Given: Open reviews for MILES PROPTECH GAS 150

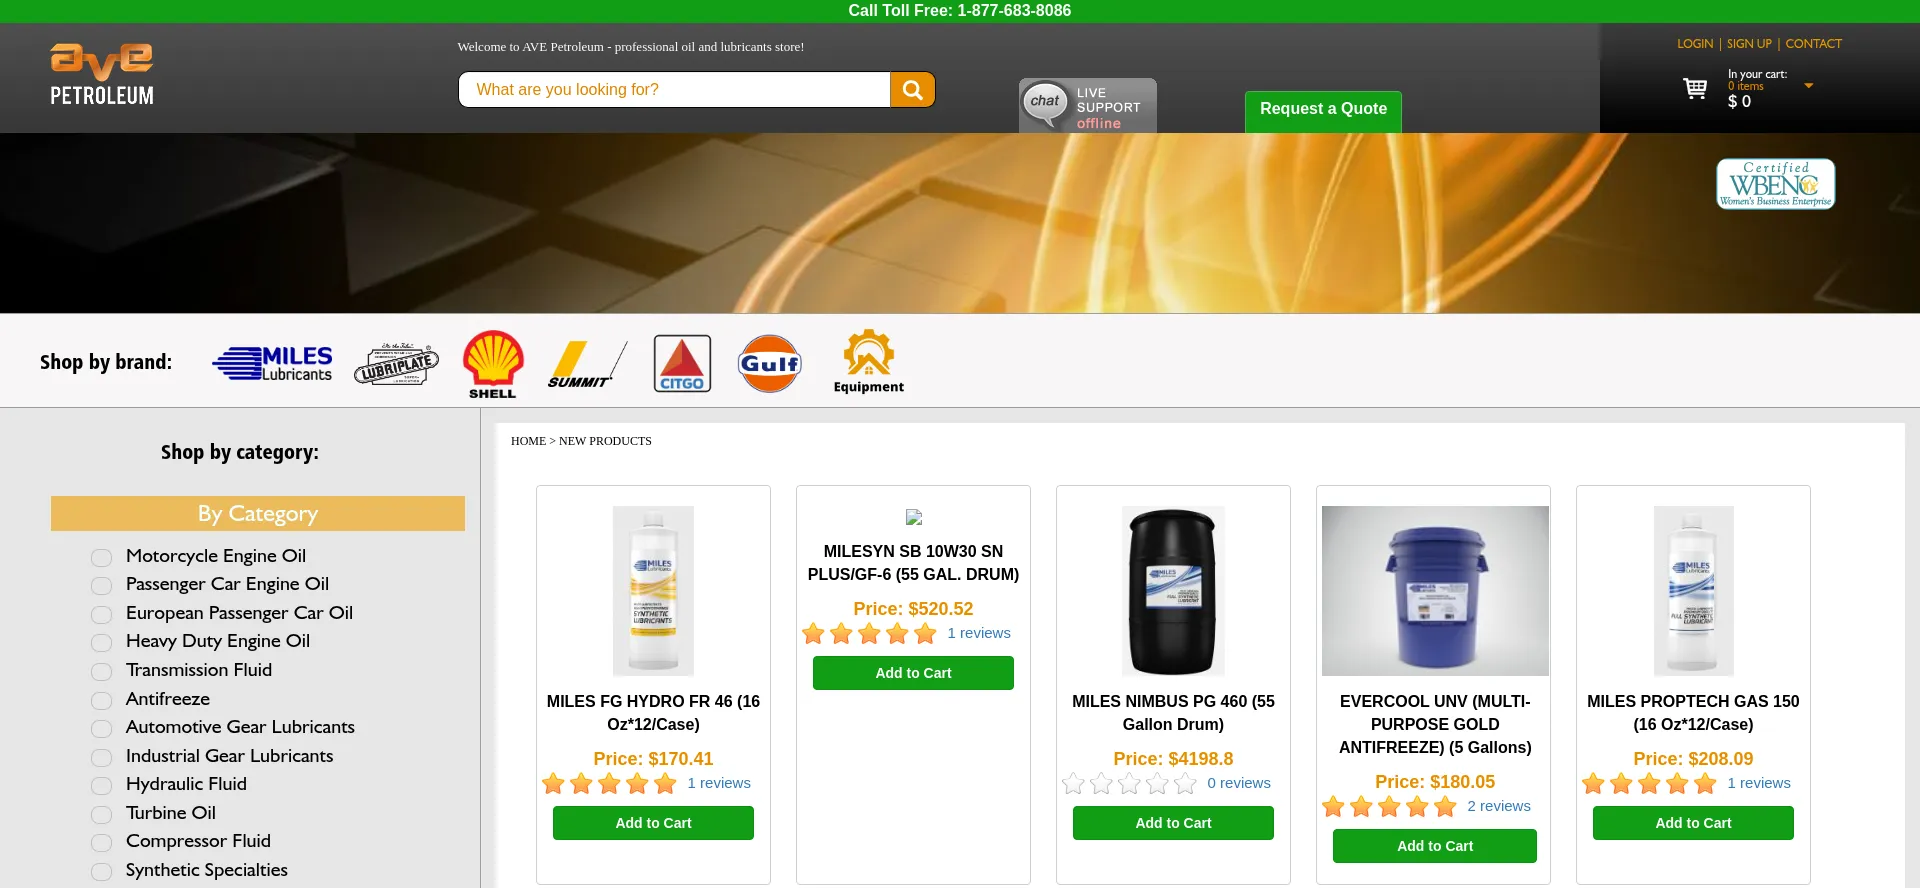Looking at the screenshot, I should (x=1759, y=783).
